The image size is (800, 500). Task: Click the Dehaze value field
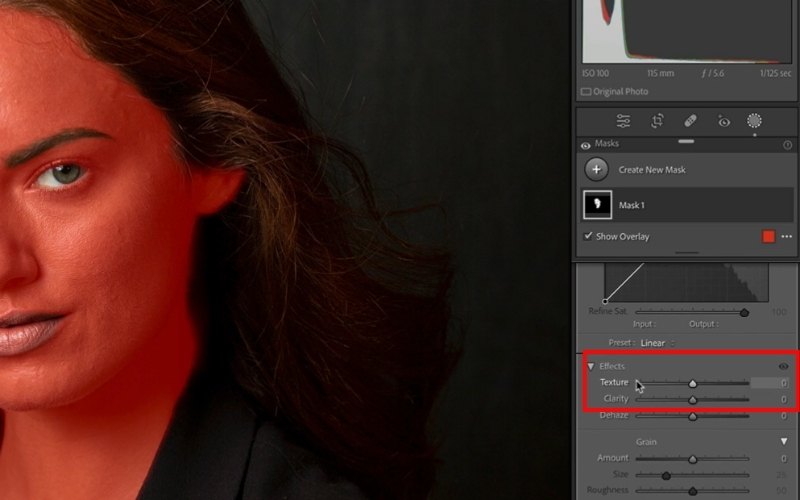coord(783,416)
